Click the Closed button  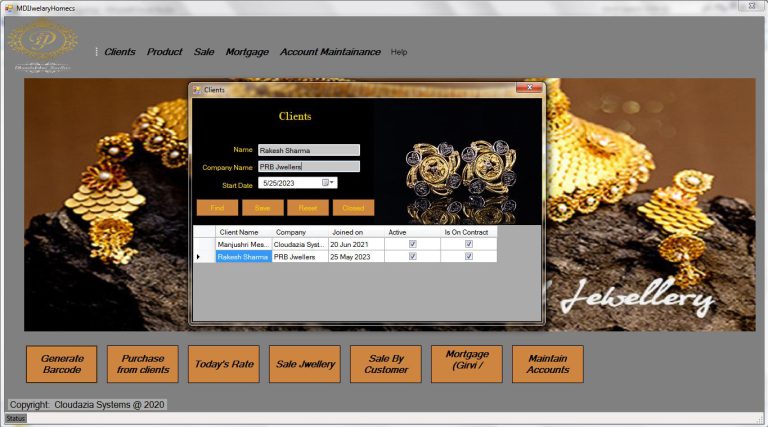[x=353, y=208]
